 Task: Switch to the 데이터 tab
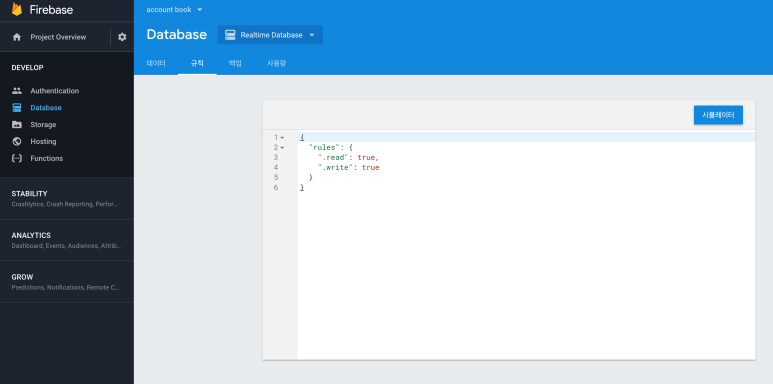tap(156, 64)
